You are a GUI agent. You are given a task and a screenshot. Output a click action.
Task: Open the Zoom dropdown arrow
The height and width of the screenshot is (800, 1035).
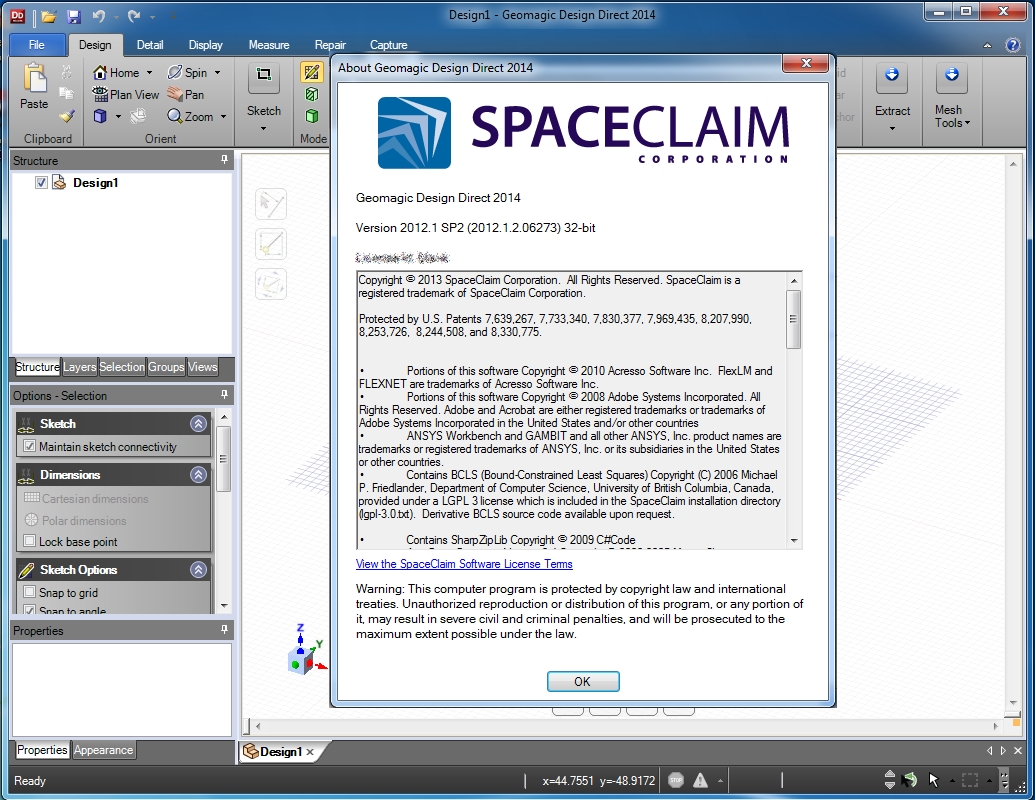coord(223,117)
